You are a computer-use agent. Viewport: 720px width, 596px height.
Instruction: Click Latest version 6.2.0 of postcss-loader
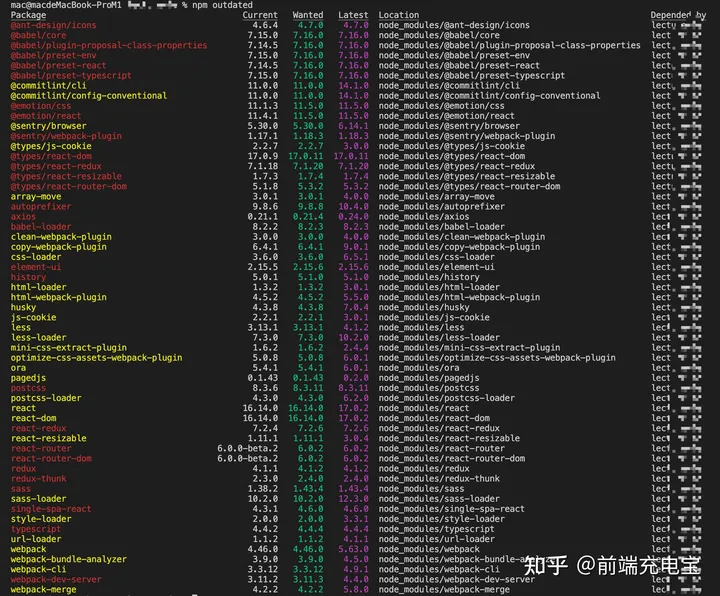[x=355, y=399]
